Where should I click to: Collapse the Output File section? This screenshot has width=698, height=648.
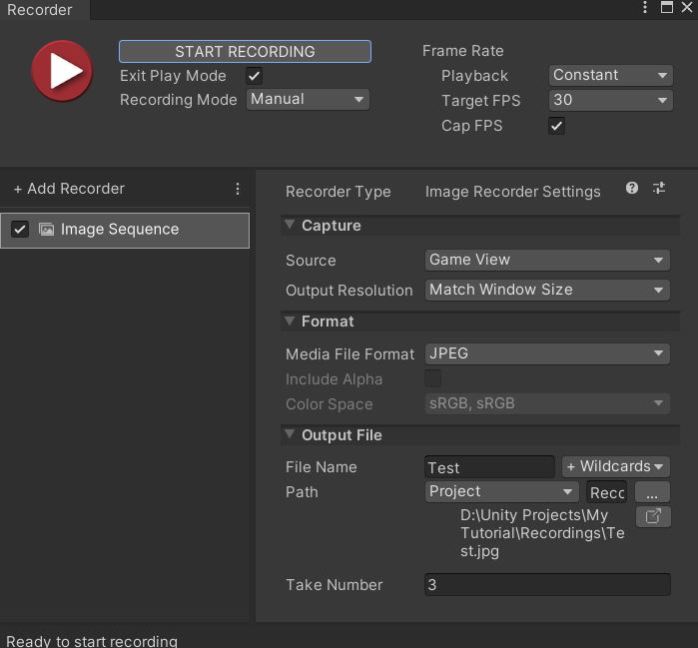pyautogui.click(x=289, y=434)
